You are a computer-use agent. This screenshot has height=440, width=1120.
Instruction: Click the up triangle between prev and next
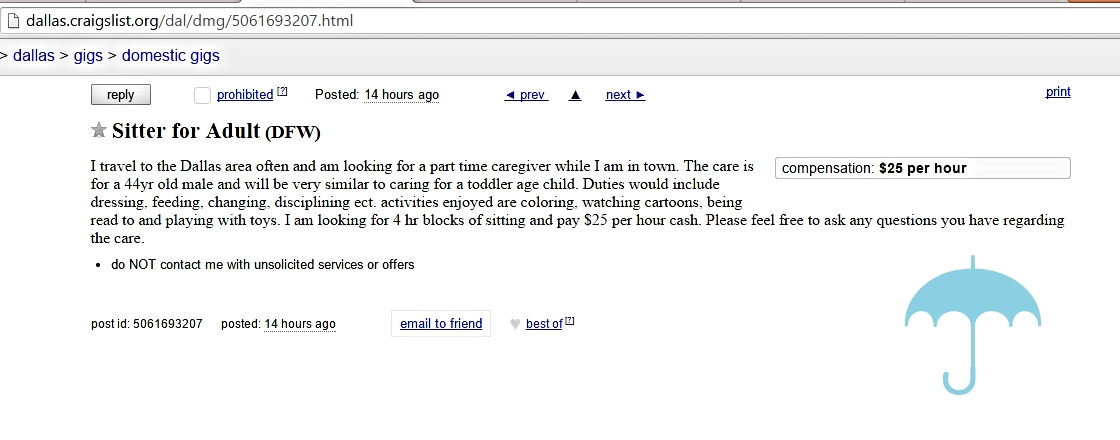point(575,95)
